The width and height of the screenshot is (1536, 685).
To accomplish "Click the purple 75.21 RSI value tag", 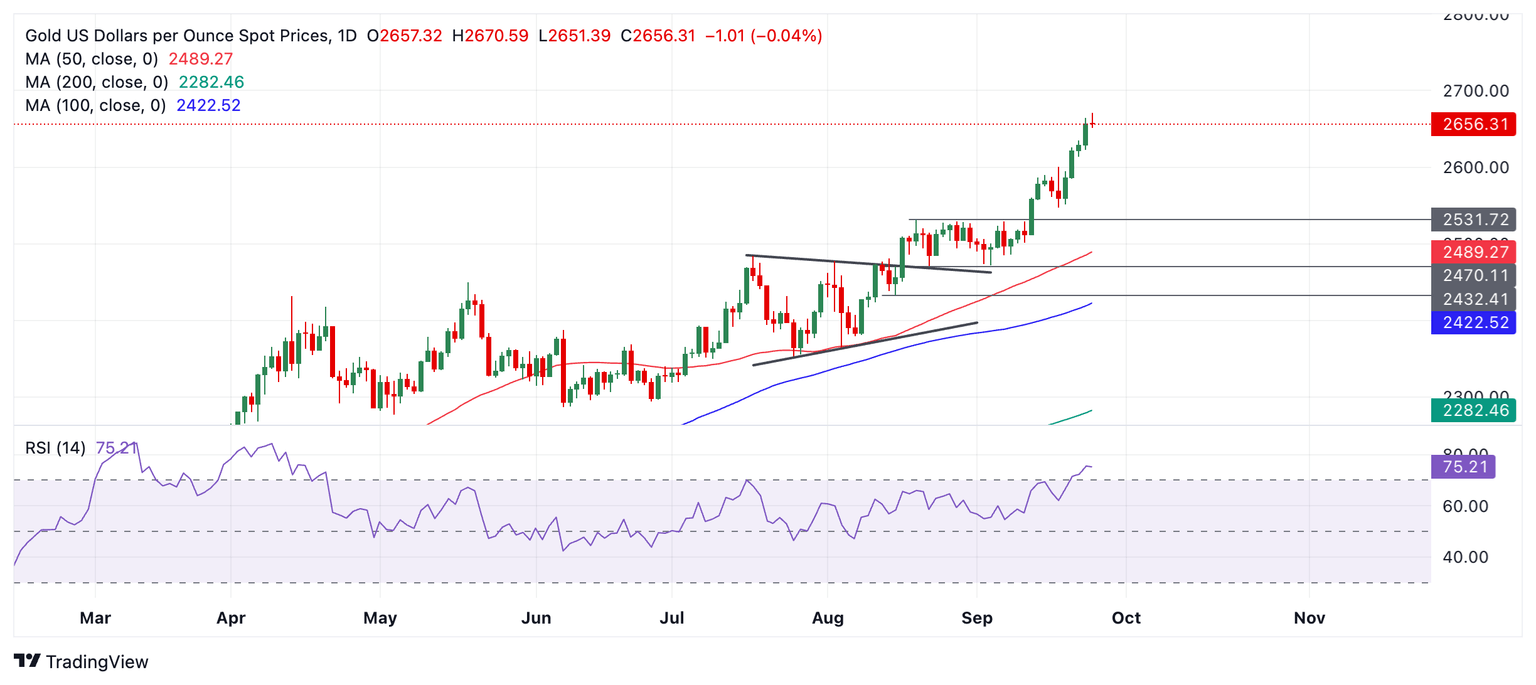I will pos(1463,466).
